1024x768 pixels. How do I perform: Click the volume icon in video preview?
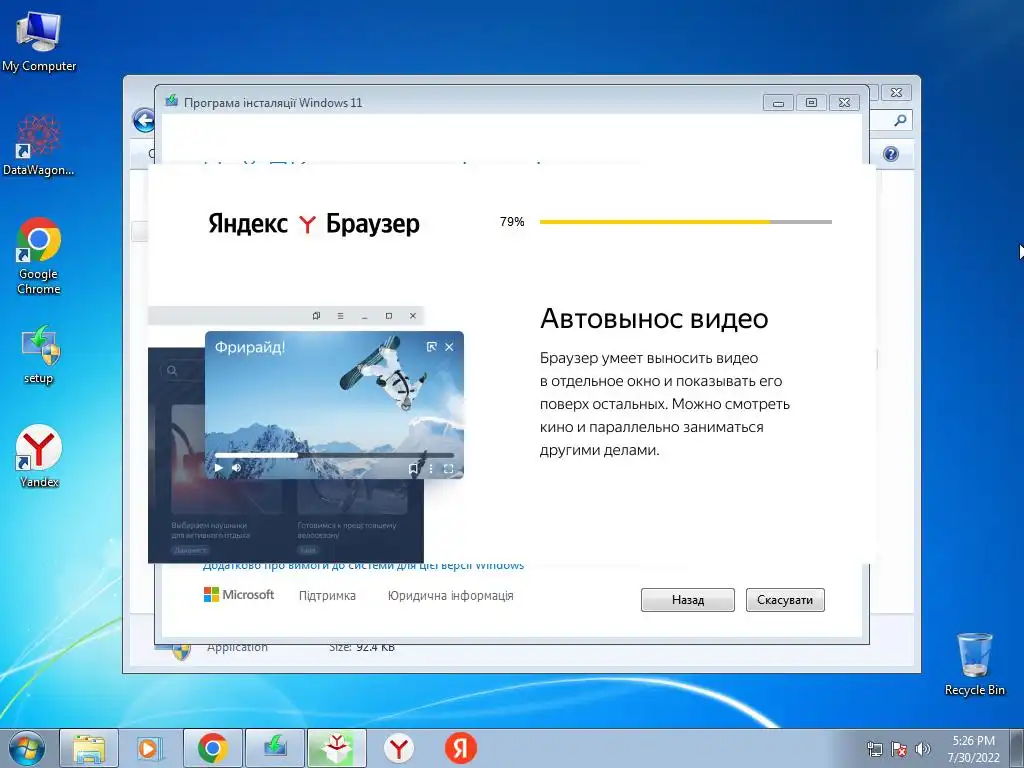[236, 468]
